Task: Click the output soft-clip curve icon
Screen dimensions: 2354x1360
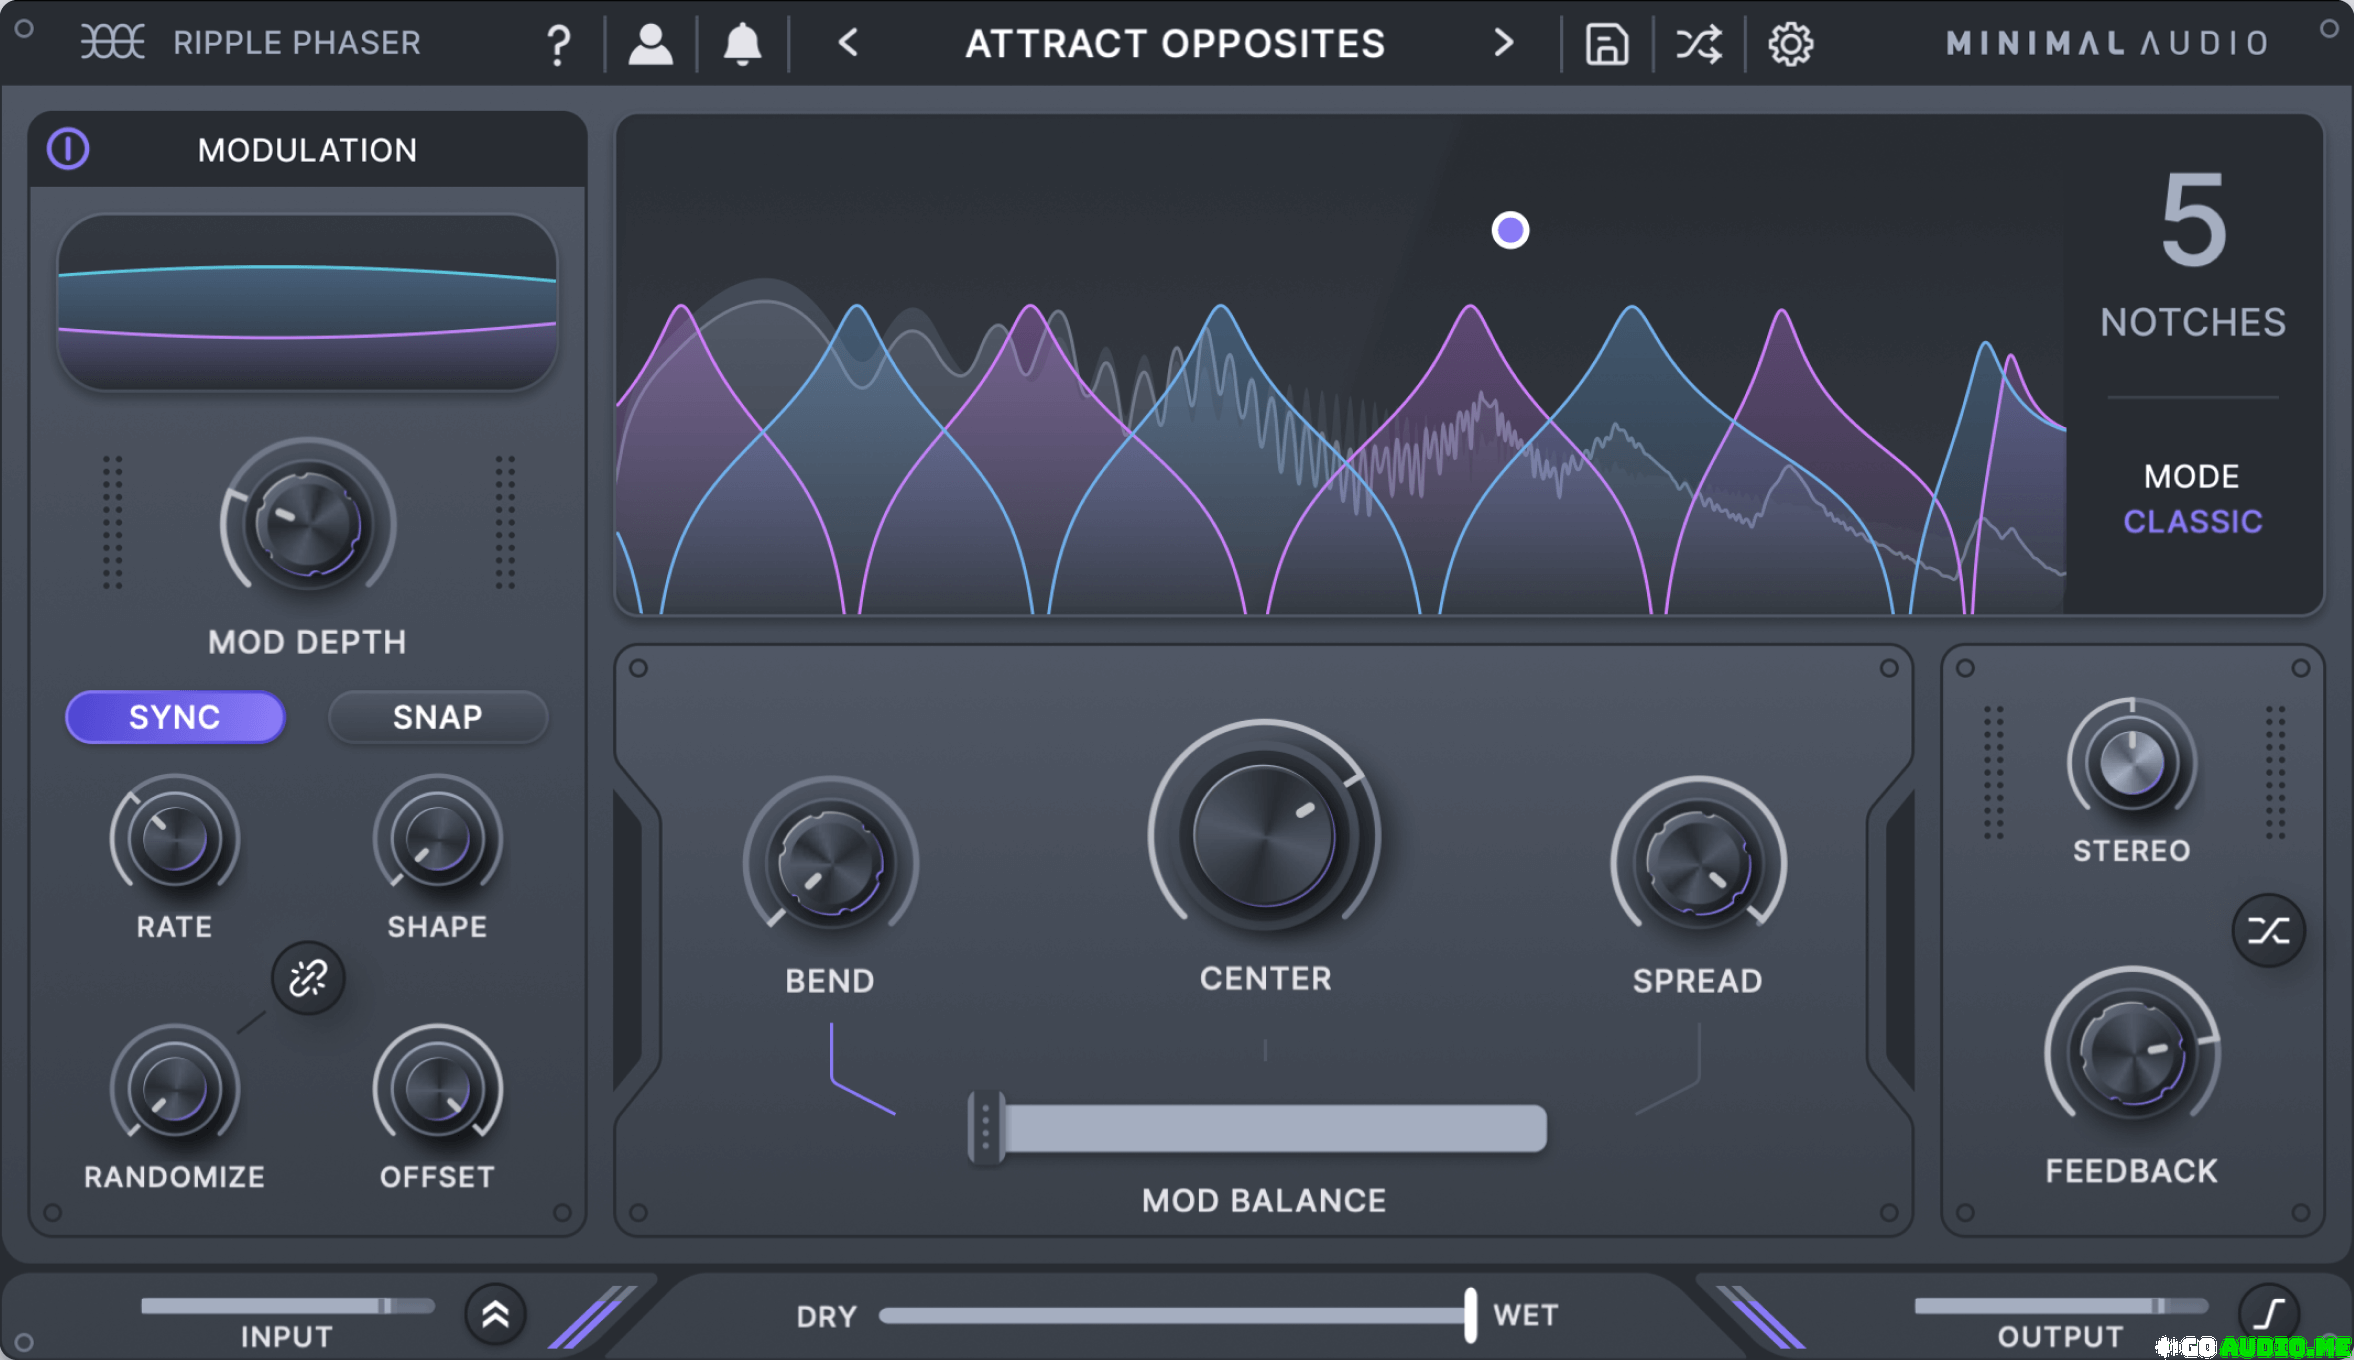Action: 2269,1312
